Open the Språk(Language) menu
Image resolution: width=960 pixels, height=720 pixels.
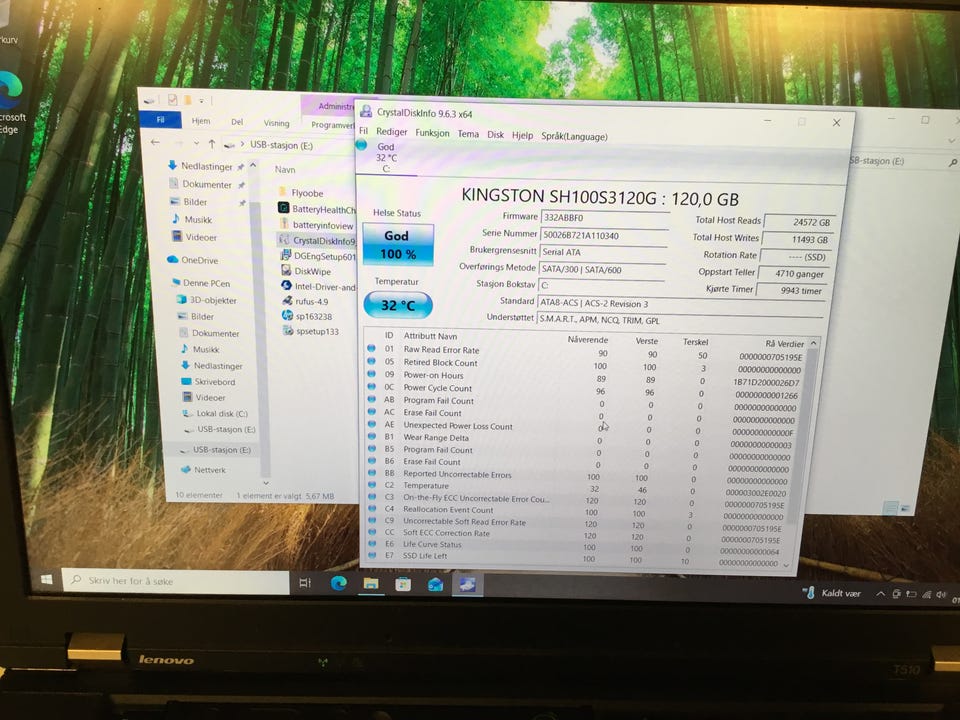574,137
